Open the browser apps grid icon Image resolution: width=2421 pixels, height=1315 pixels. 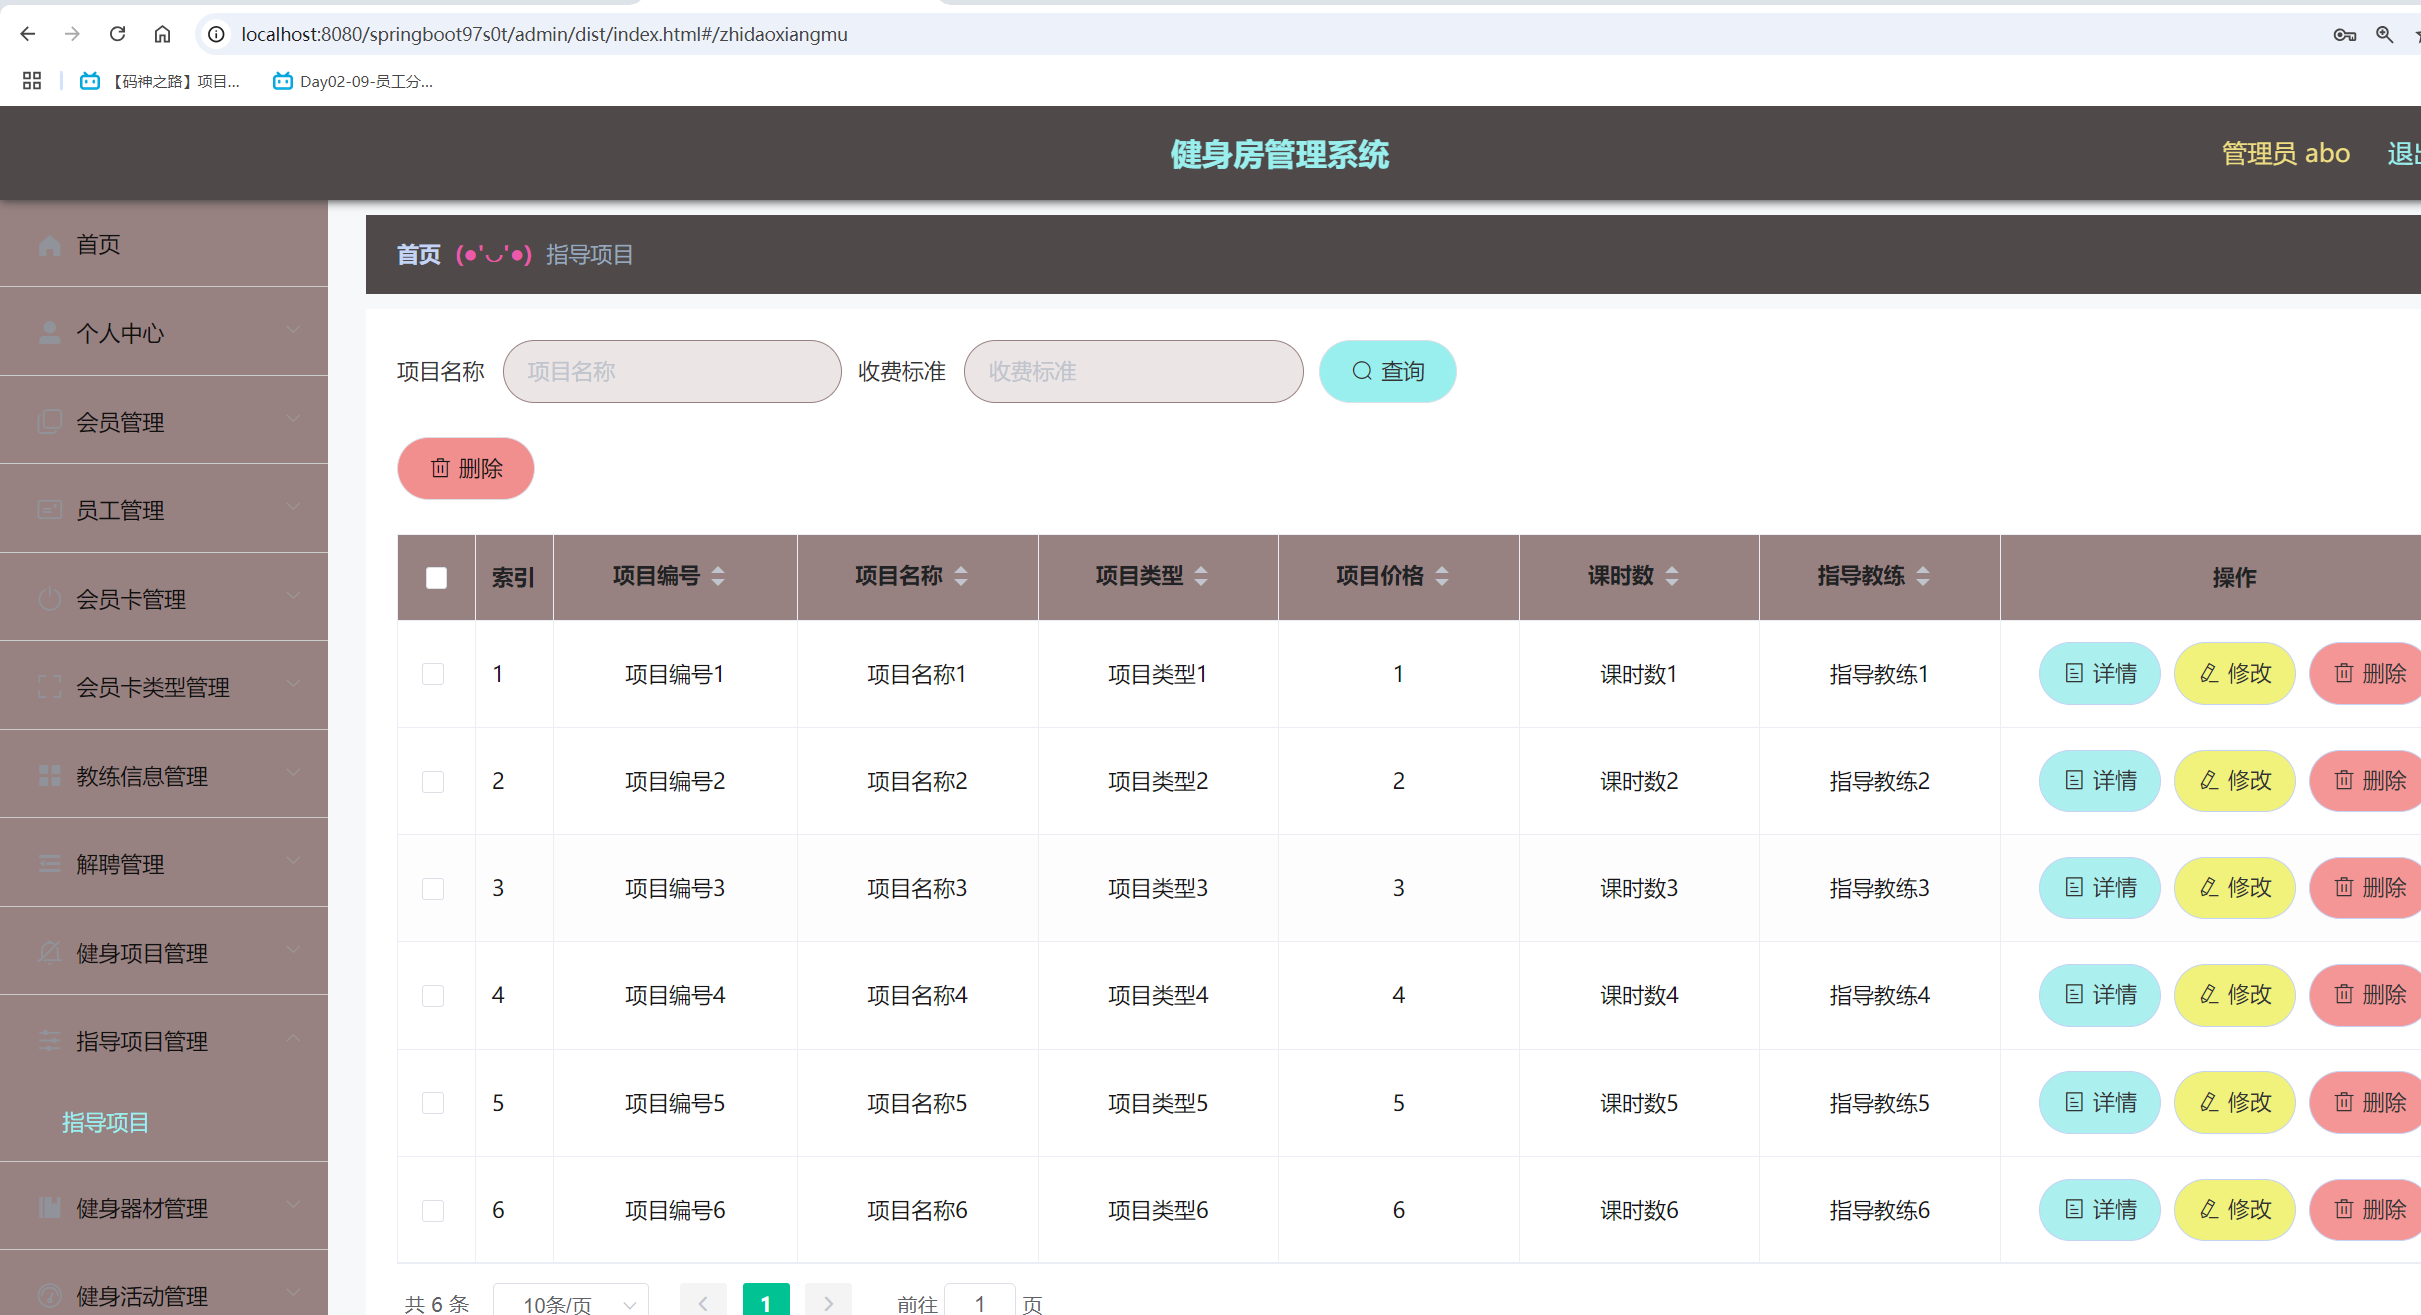tap(32, 81)
